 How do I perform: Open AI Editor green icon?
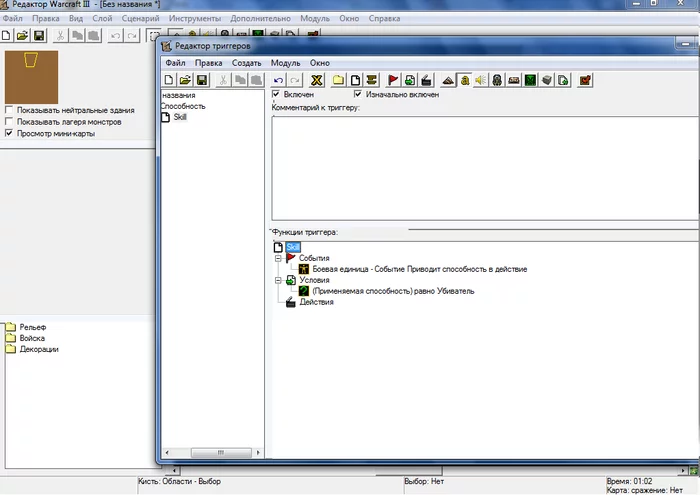[x=530, y=80]
